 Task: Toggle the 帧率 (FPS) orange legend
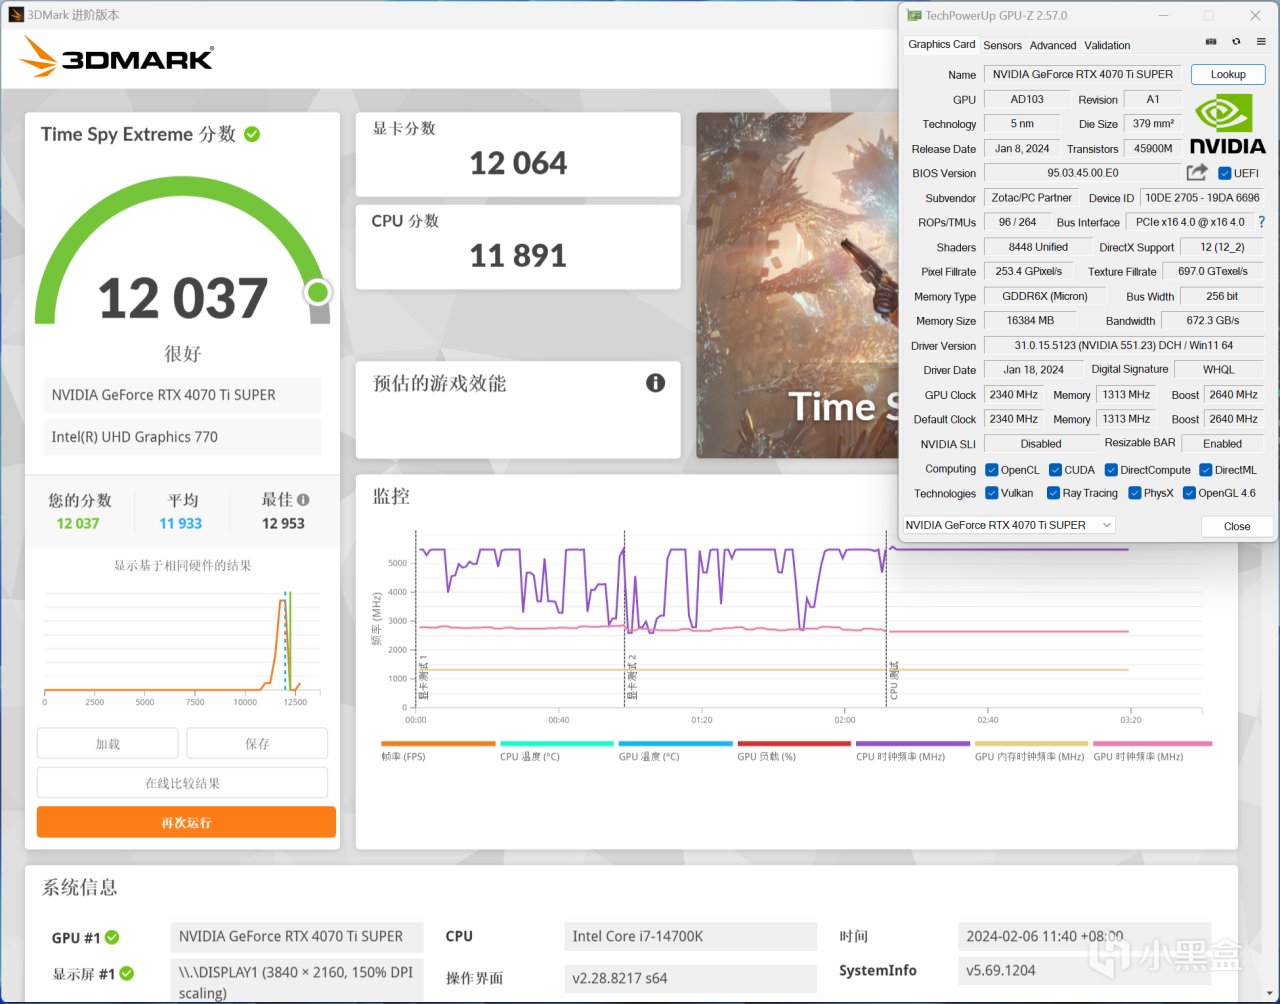(438, 751)
